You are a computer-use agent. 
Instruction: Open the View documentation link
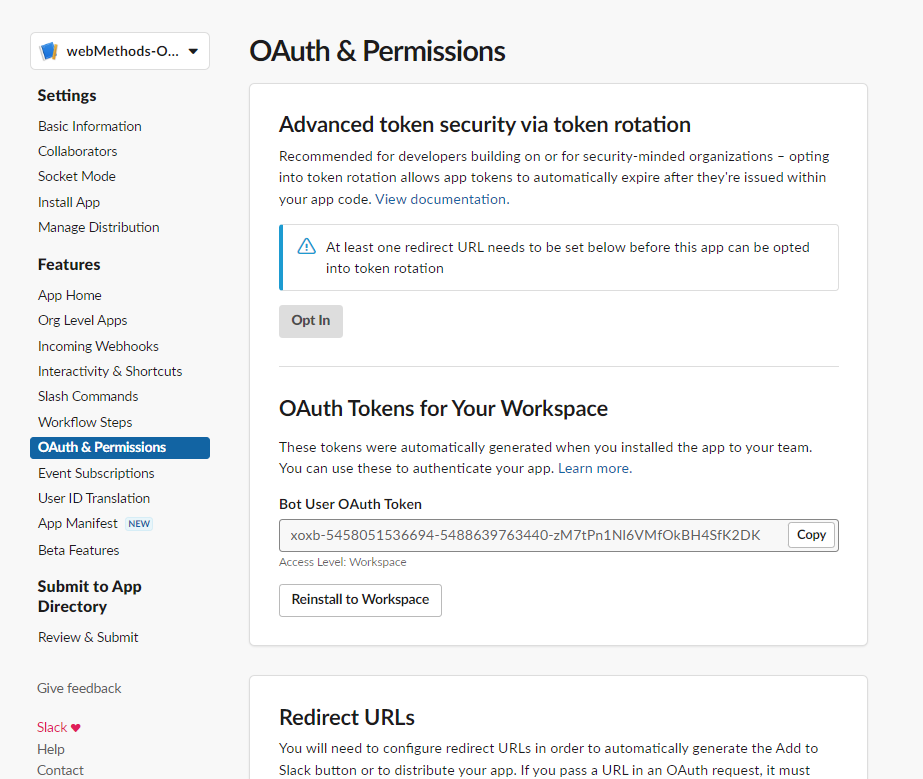click(442, 199)
